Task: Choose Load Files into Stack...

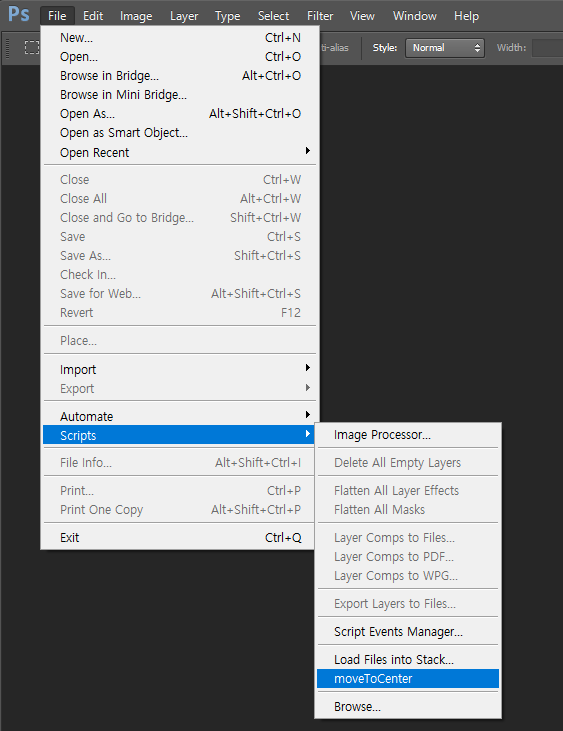Action: click(408, 660)
